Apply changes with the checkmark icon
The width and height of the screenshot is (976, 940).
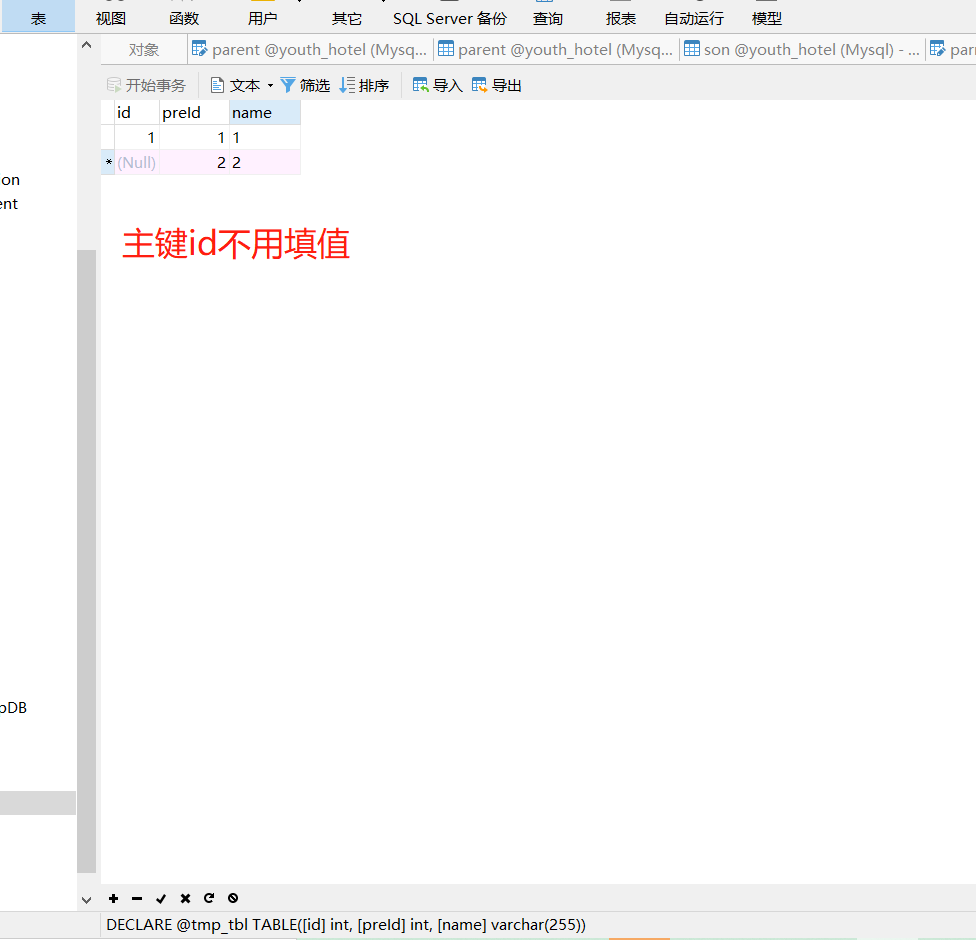click(161, 898)
